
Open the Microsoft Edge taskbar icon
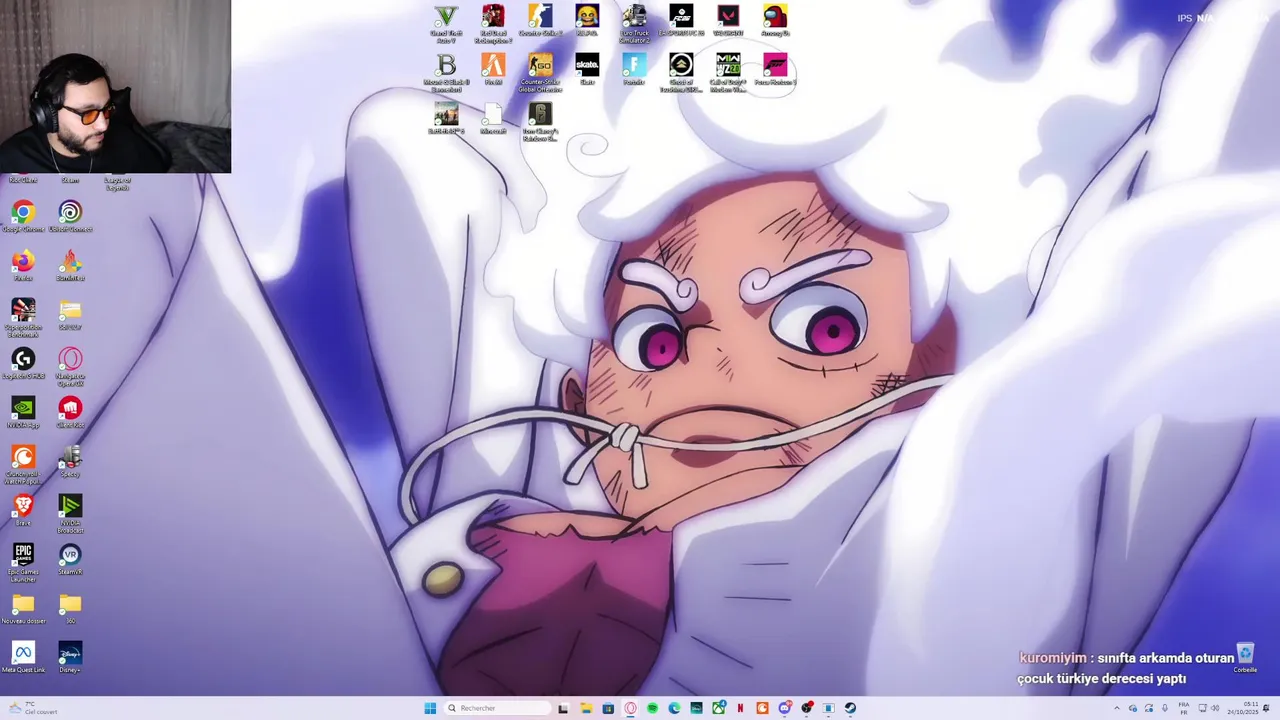(x=674, y=708)
